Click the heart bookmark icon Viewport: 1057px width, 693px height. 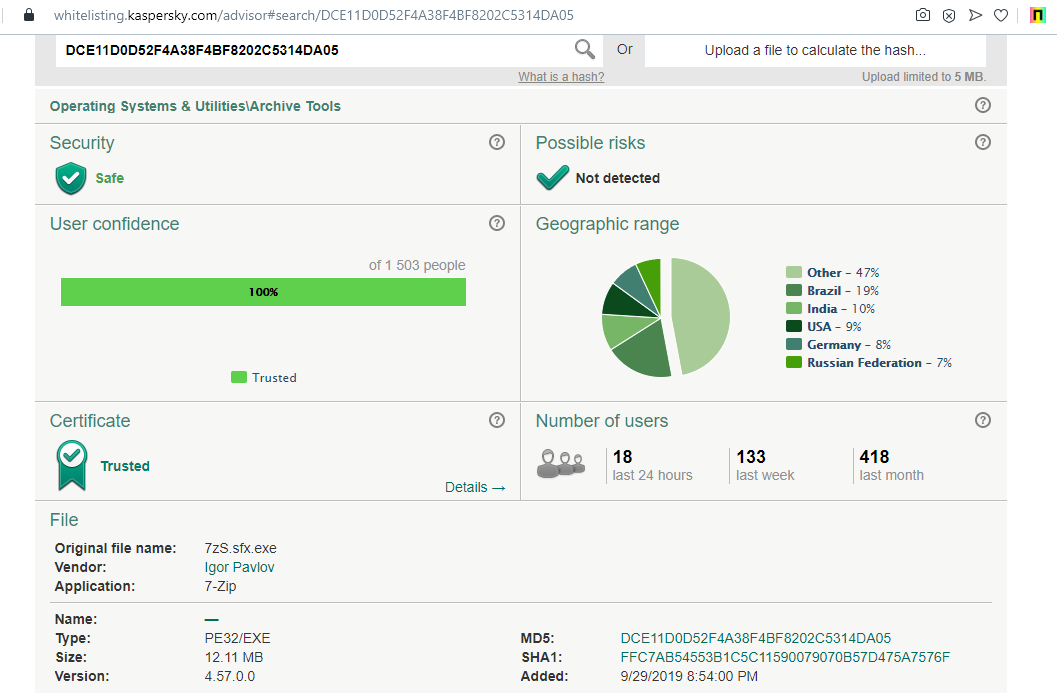[x=1001, y=15]
